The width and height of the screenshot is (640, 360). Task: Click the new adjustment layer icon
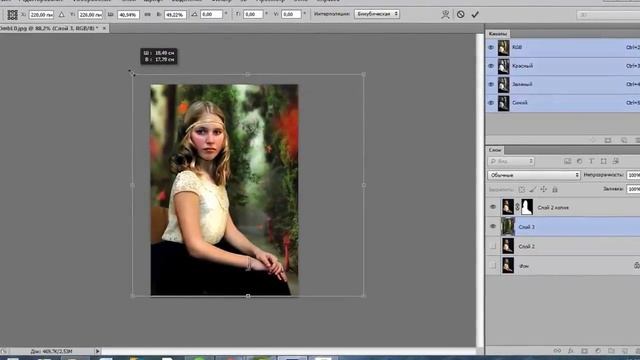tap(598, 351)
